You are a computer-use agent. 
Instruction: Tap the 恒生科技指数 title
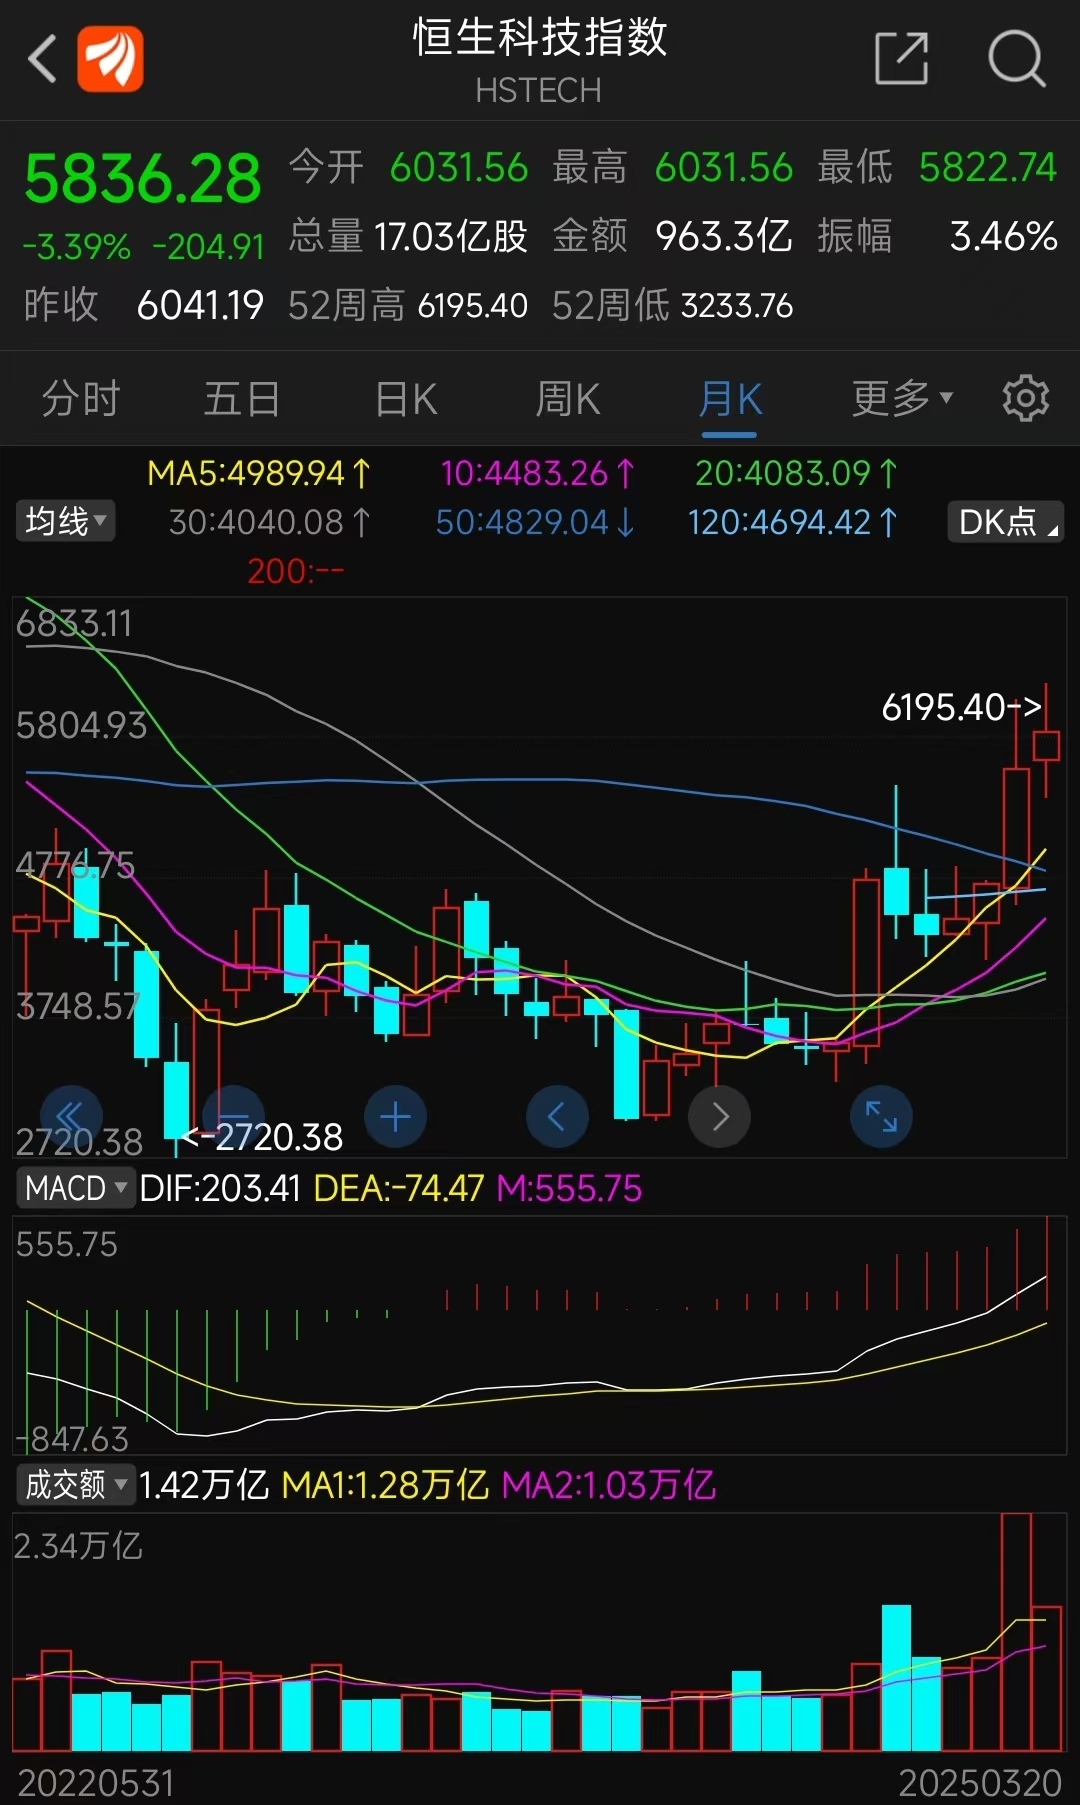coord(540,38)
